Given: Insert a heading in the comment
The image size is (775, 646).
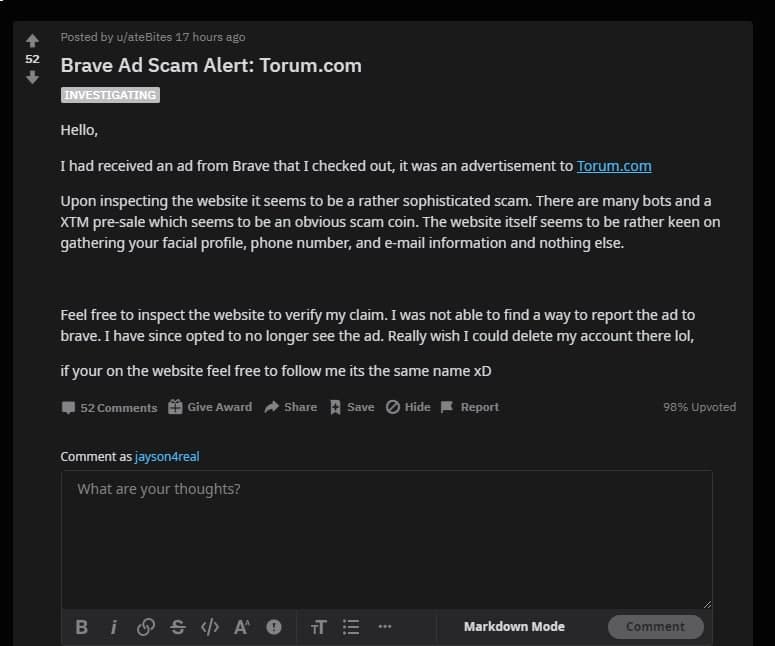Looking at the screenshot, I should [318, 627].
